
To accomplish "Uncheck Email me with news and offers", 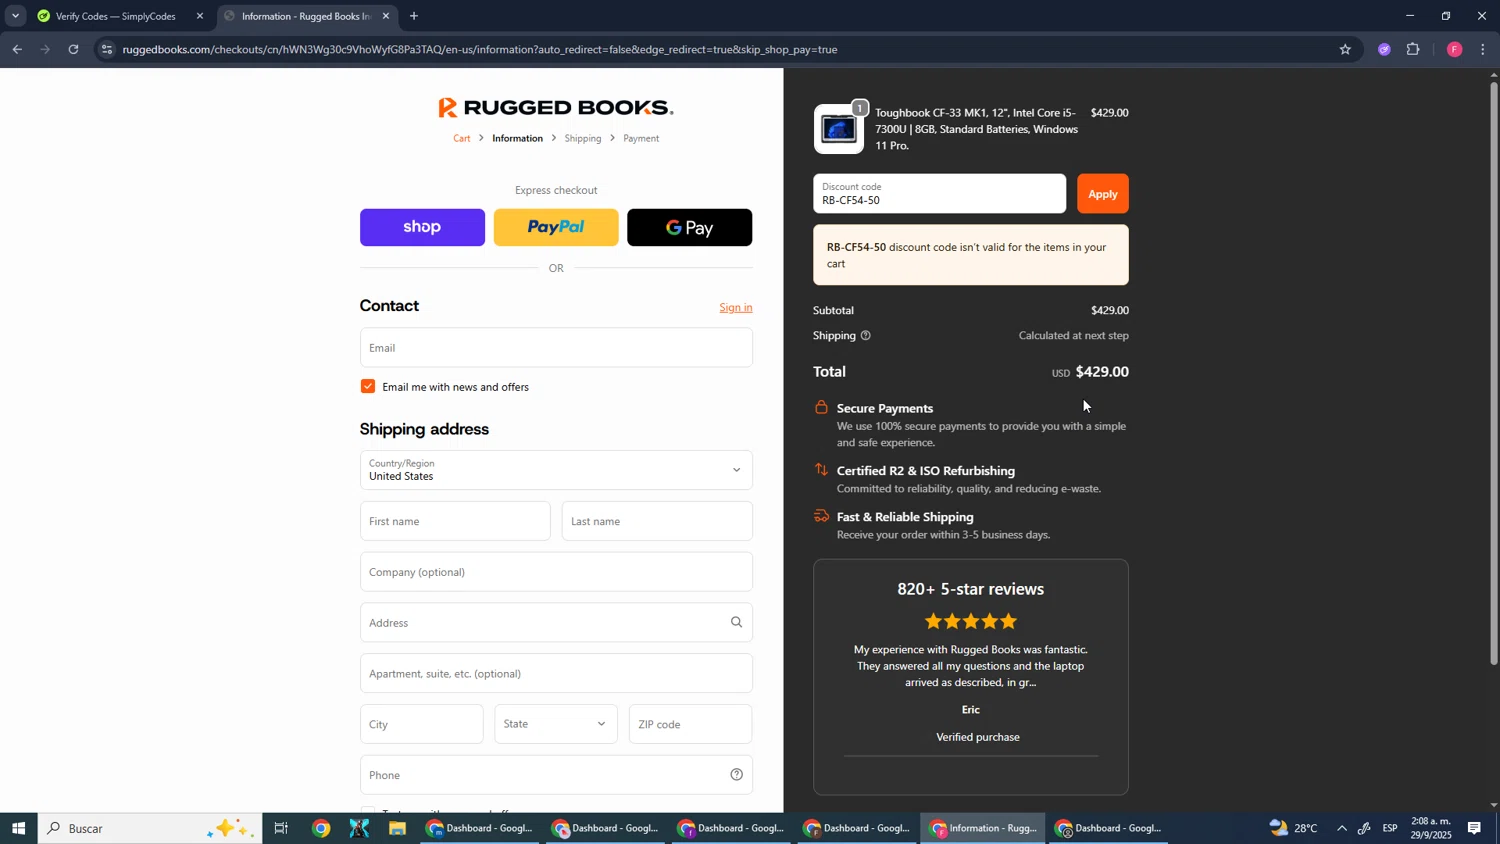I will tap(368, 386).
